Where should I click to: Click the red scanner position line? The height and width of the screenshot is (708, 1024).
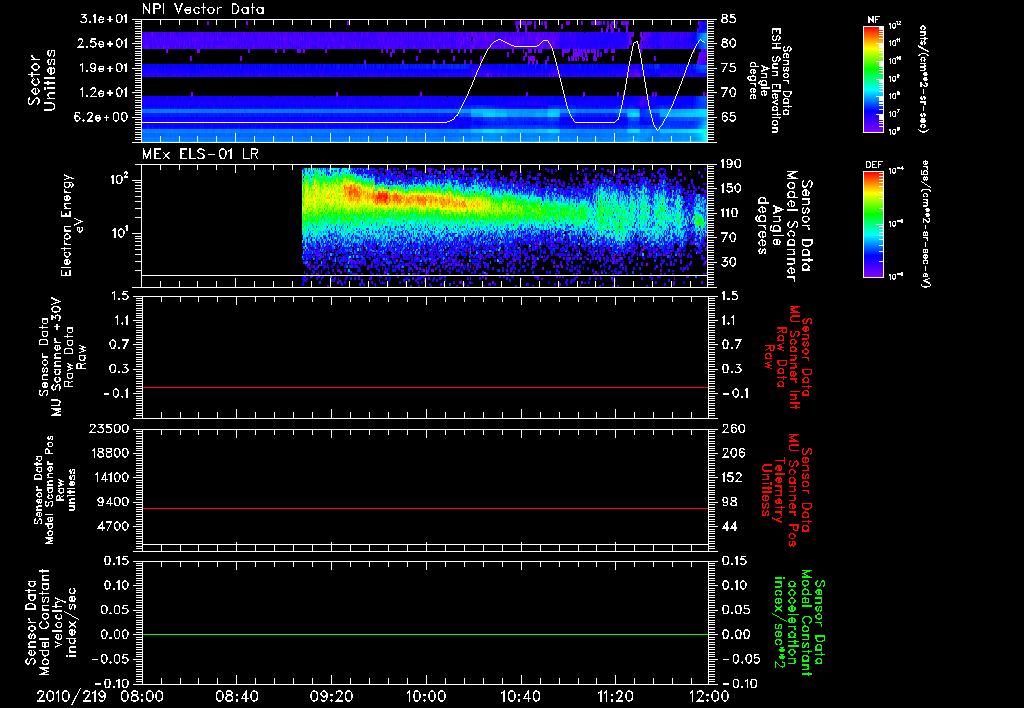click(x=425, y=509)
